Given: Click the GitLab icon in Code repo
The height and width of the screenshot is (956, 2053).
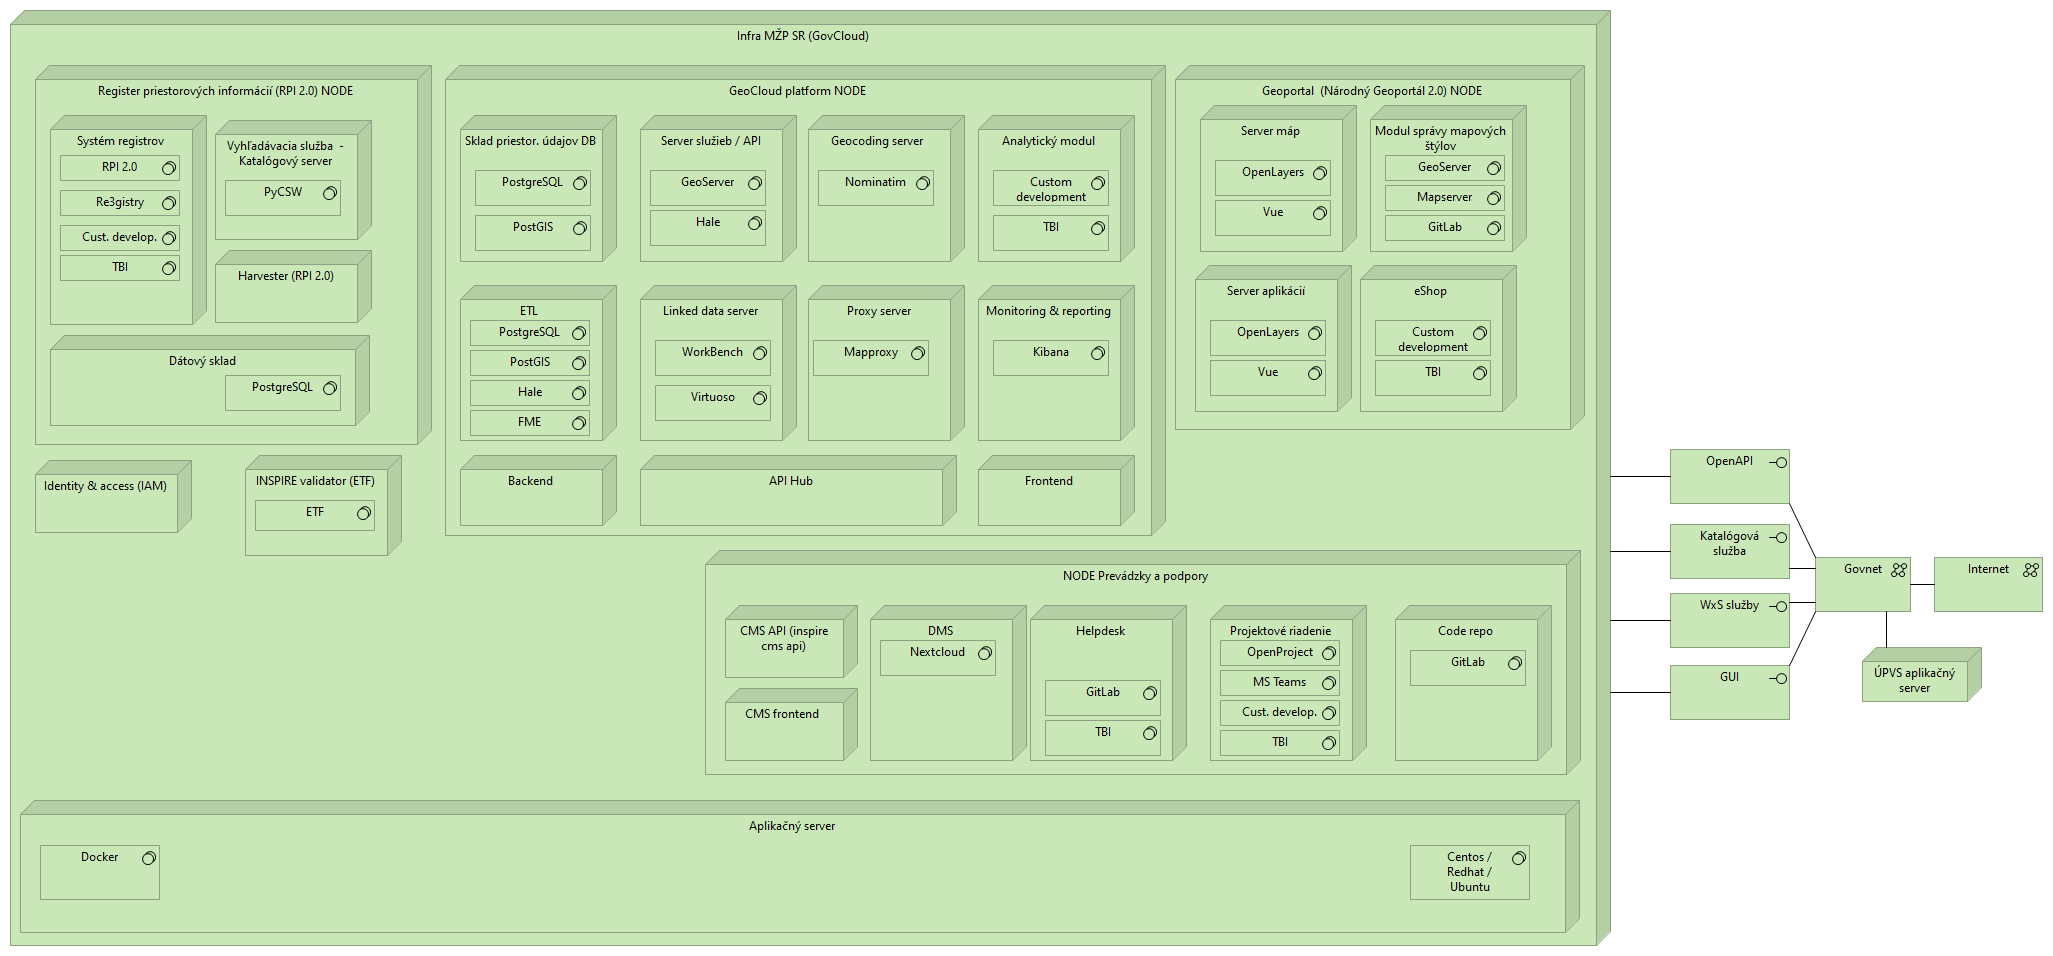Looking at the screenshot, I should [x=1515, y=663].
